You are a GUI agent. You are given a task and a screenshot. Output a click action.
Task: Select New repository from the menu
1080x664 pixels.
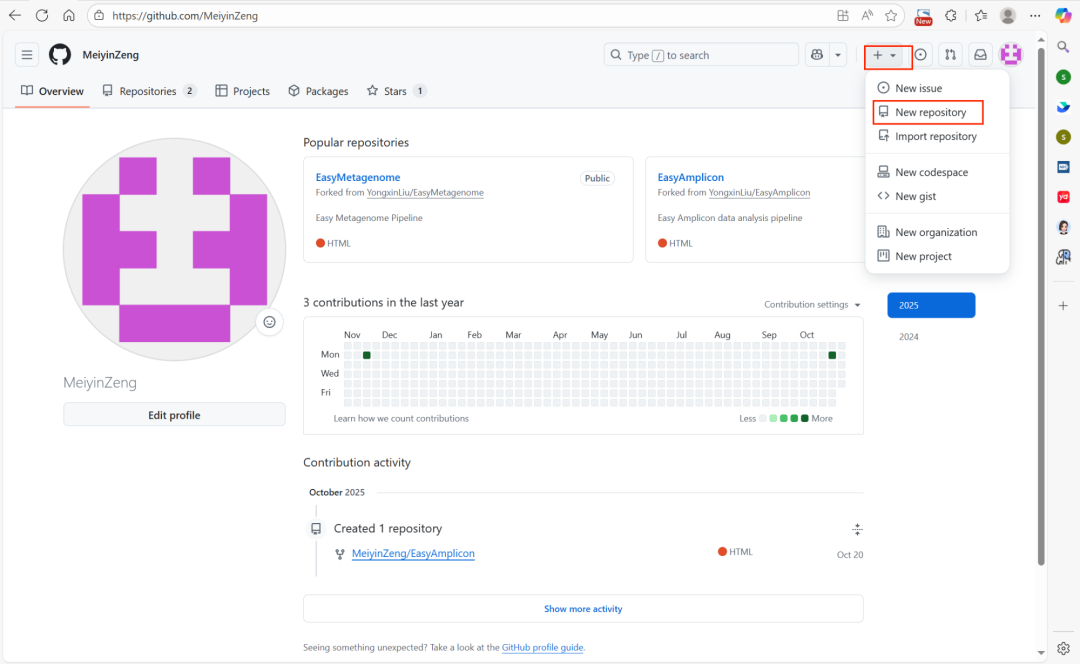pyautogui.click(x=937, y=112)
